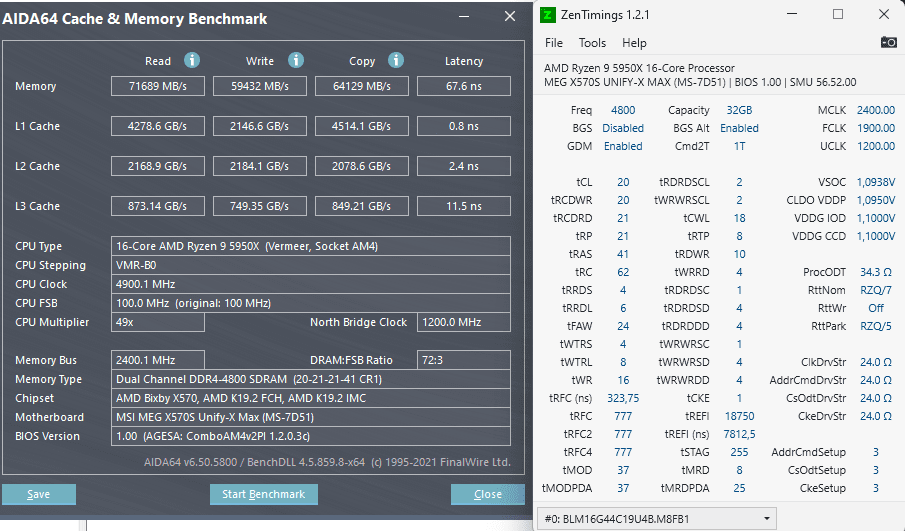905x531 pixels.
Task: Select Memory Read value 71689 MB/s
Action: click(x=158, y=86)
